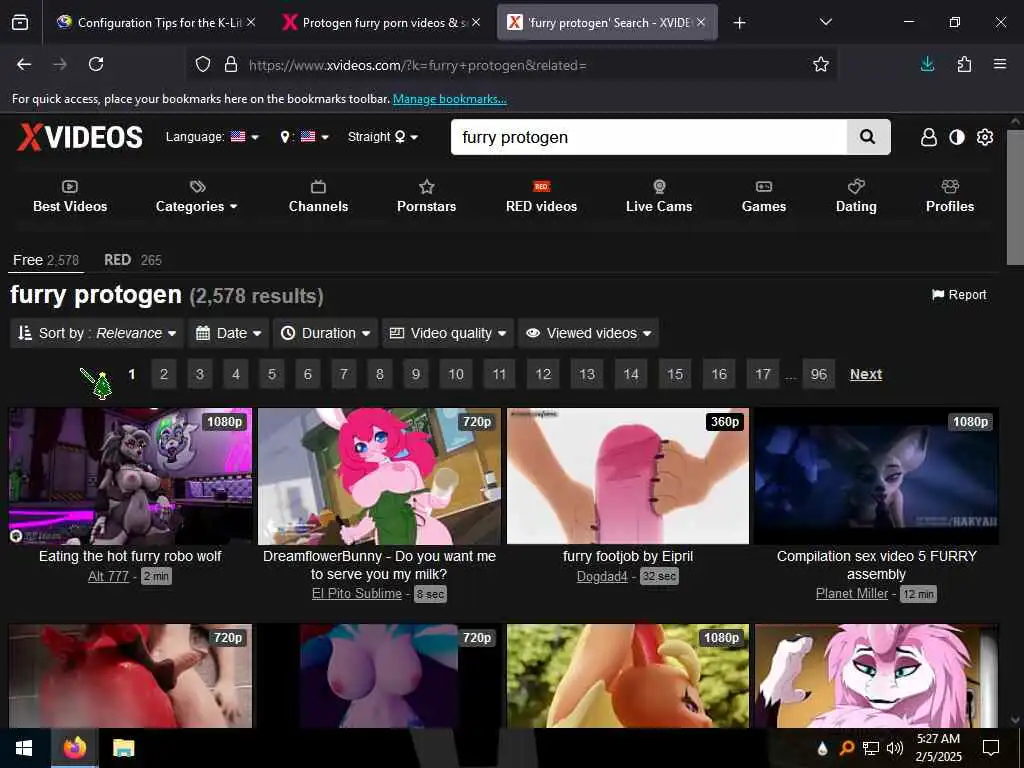
Task: Expand the location country dropdown
Action: click(x=304, y=136)
